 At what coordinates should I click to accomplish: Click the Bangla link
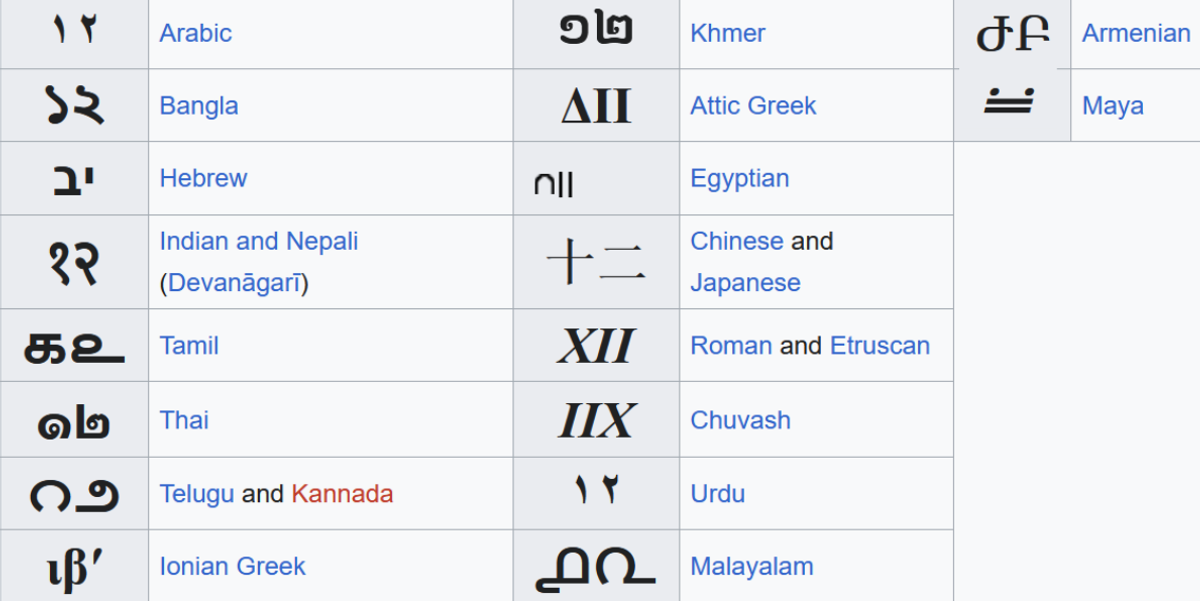click(198, 106)
